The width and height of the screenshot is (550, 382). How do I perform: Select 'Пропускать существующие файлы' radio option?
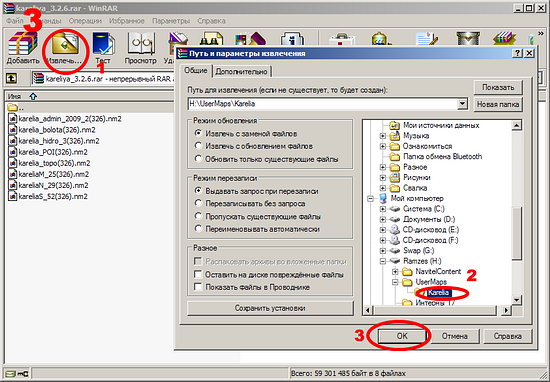[x=199, y=216]
